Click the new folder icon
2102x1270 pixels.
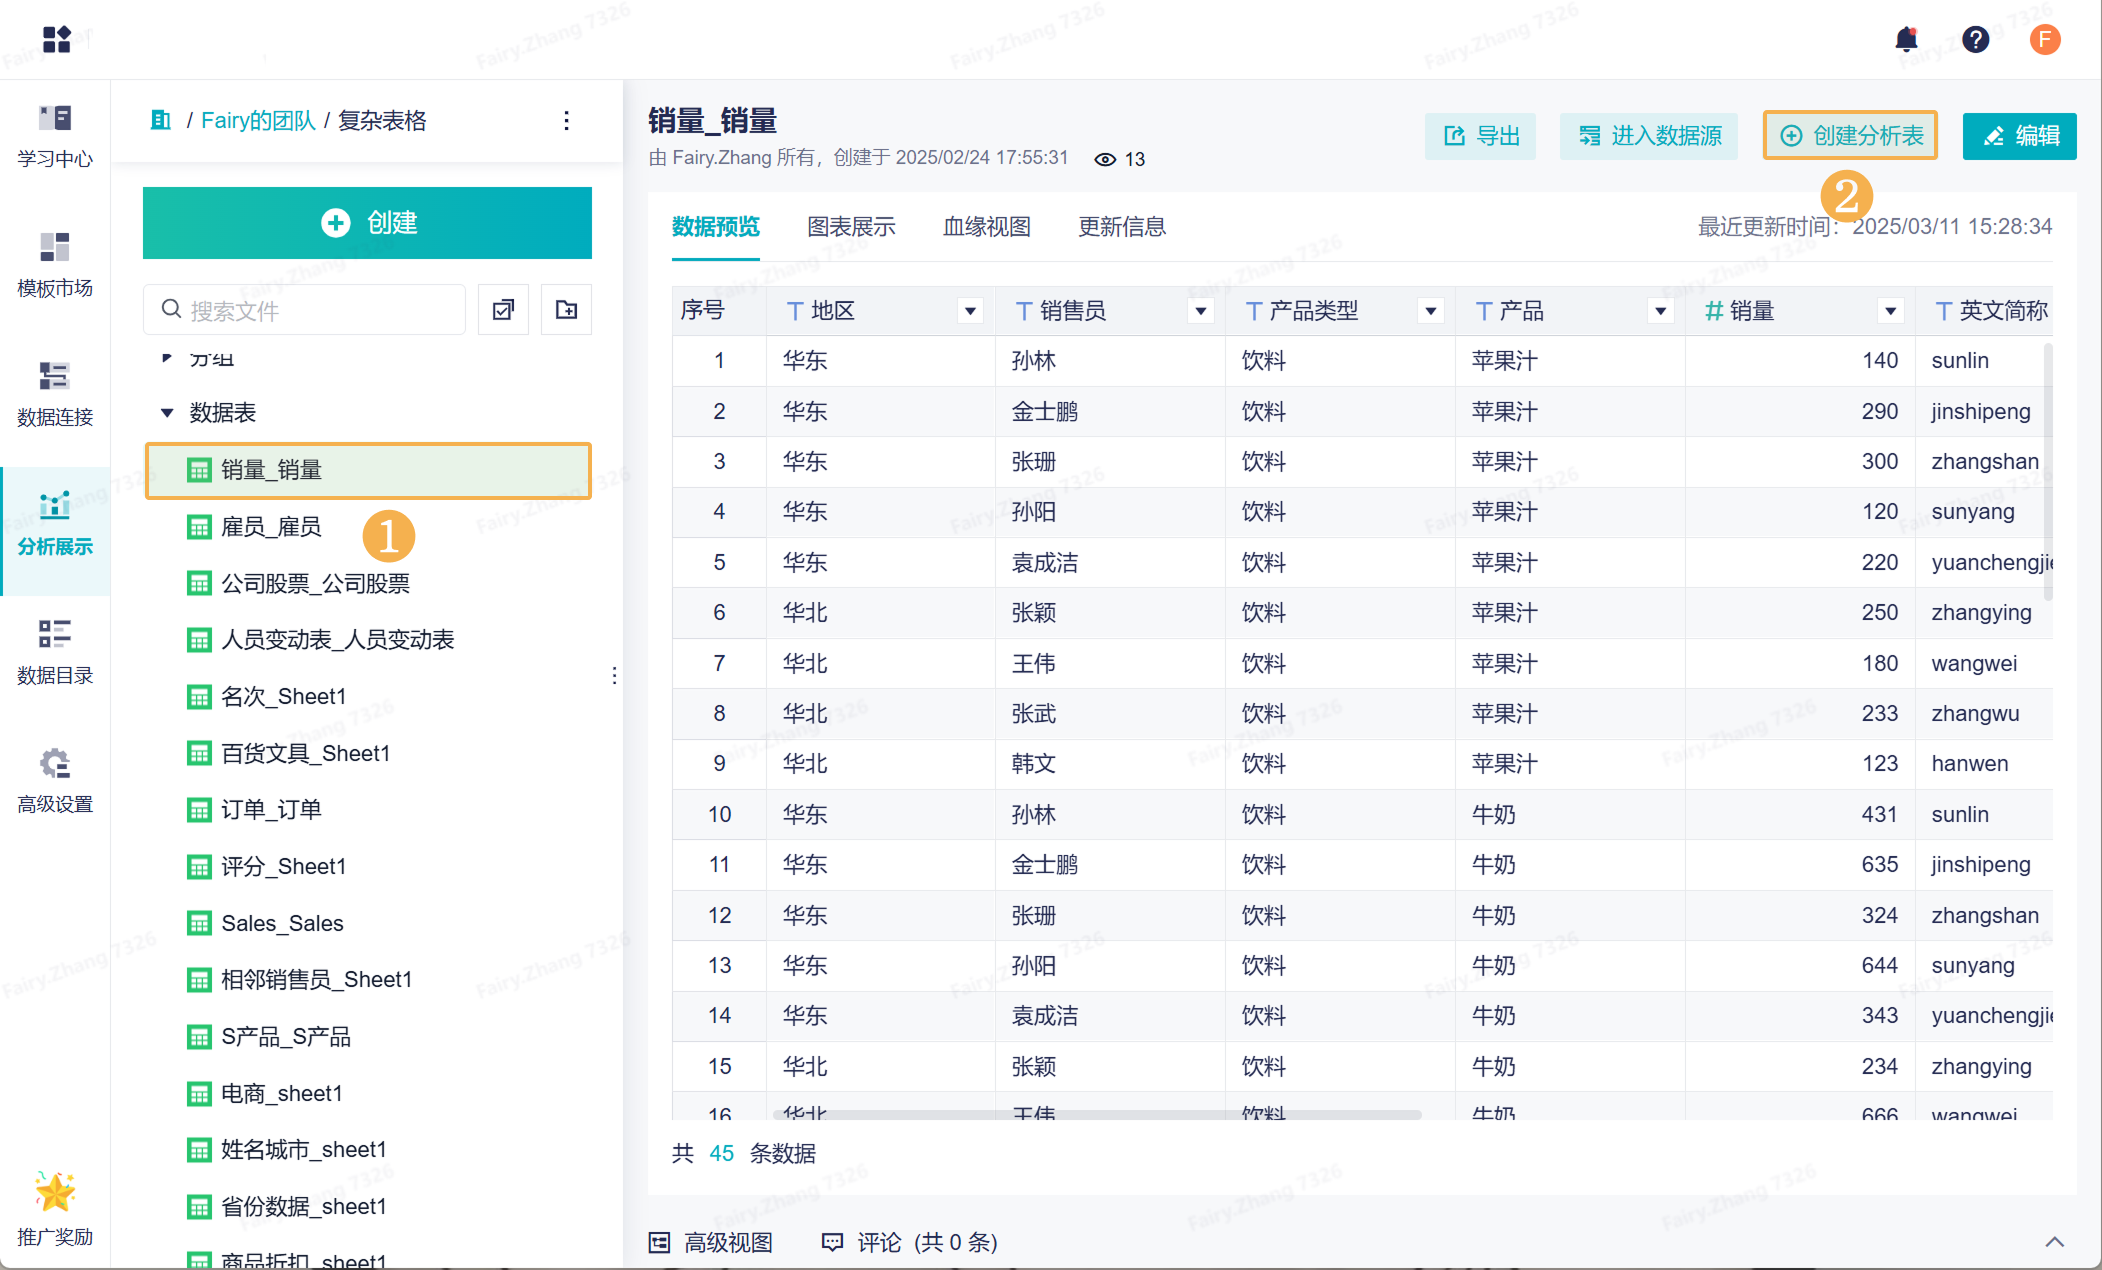[566, 310]
